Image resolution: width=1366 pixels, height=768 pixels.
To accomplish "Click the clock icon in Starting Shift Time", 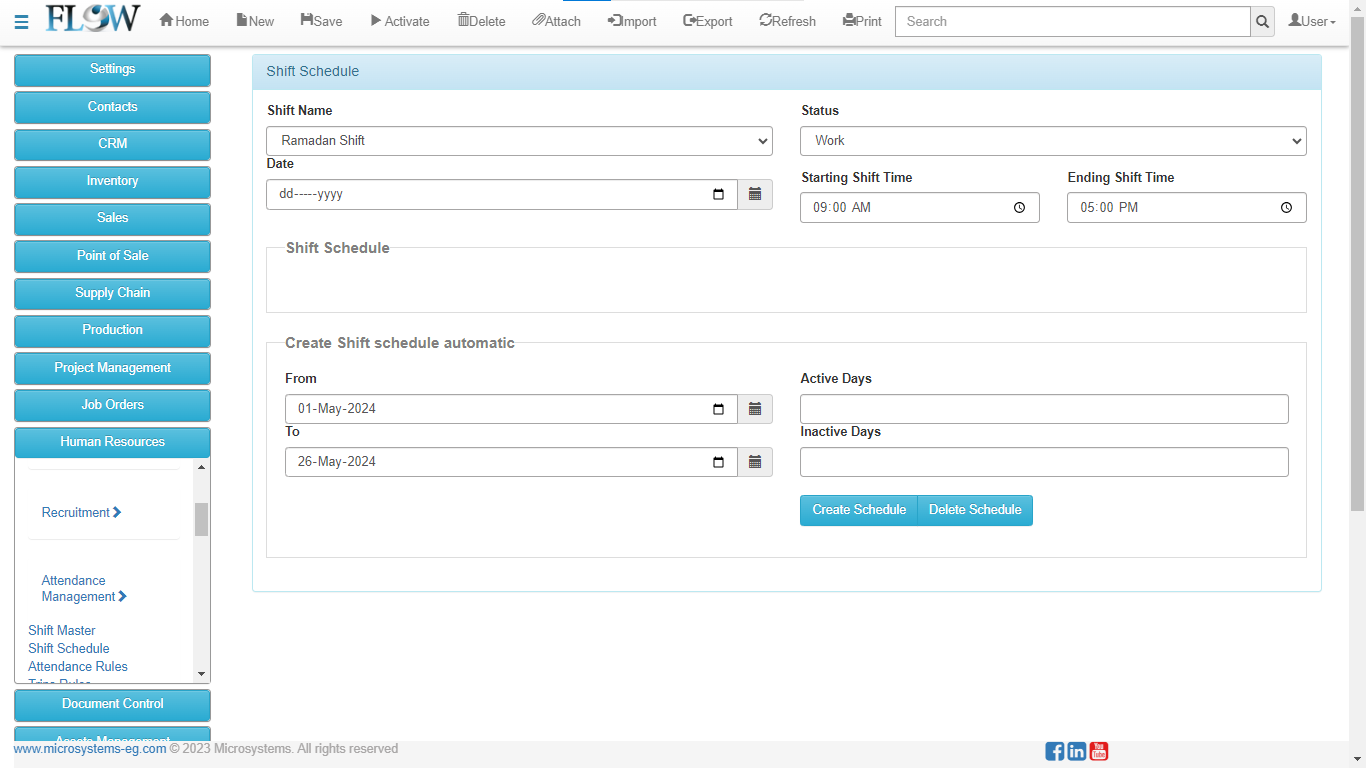I will [1019, 208].
